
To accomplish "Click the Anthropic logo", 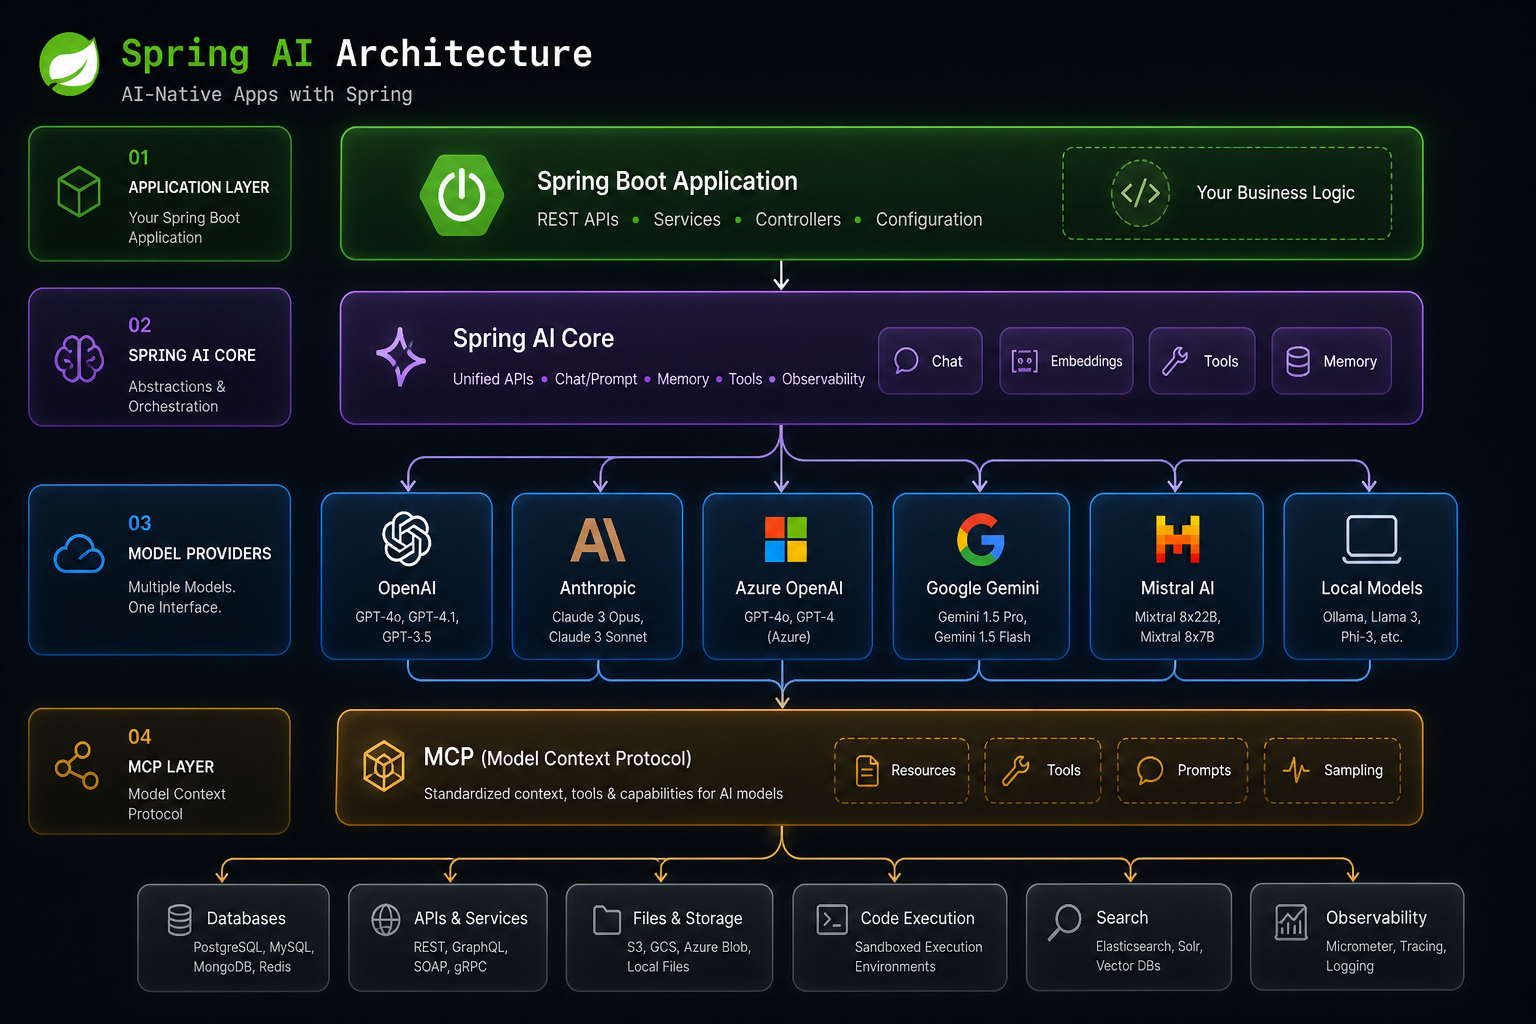I will pyautogui.click(x=598, y=540).
